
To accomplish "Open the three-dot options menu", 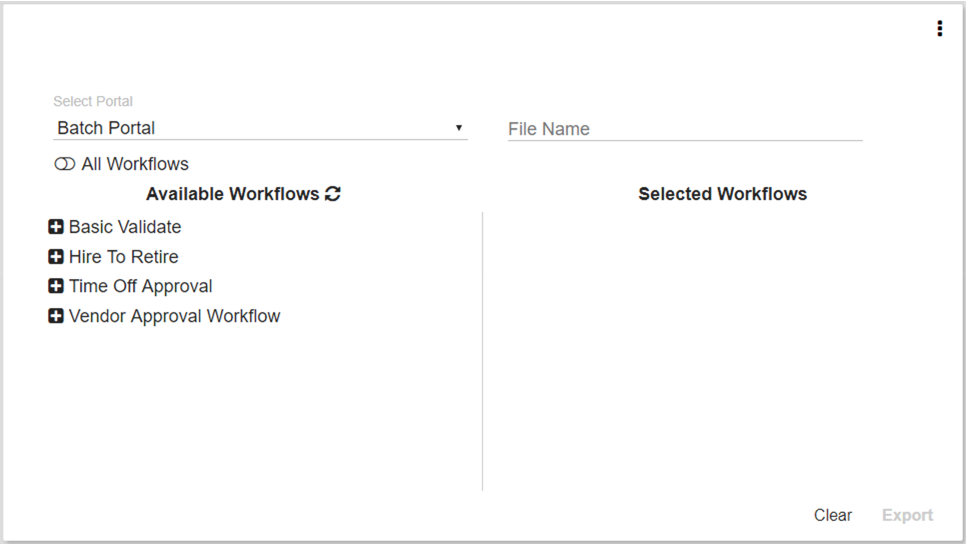I will coord(939,29).
